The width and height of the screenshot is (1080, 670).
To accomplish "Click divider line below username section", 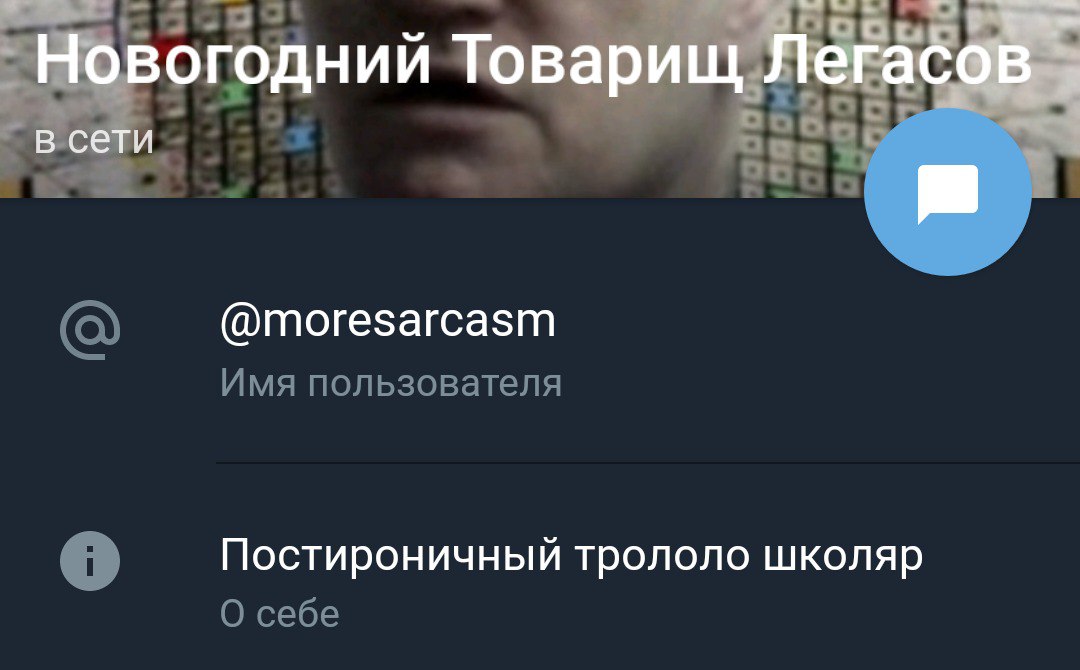I will point(648,463).
